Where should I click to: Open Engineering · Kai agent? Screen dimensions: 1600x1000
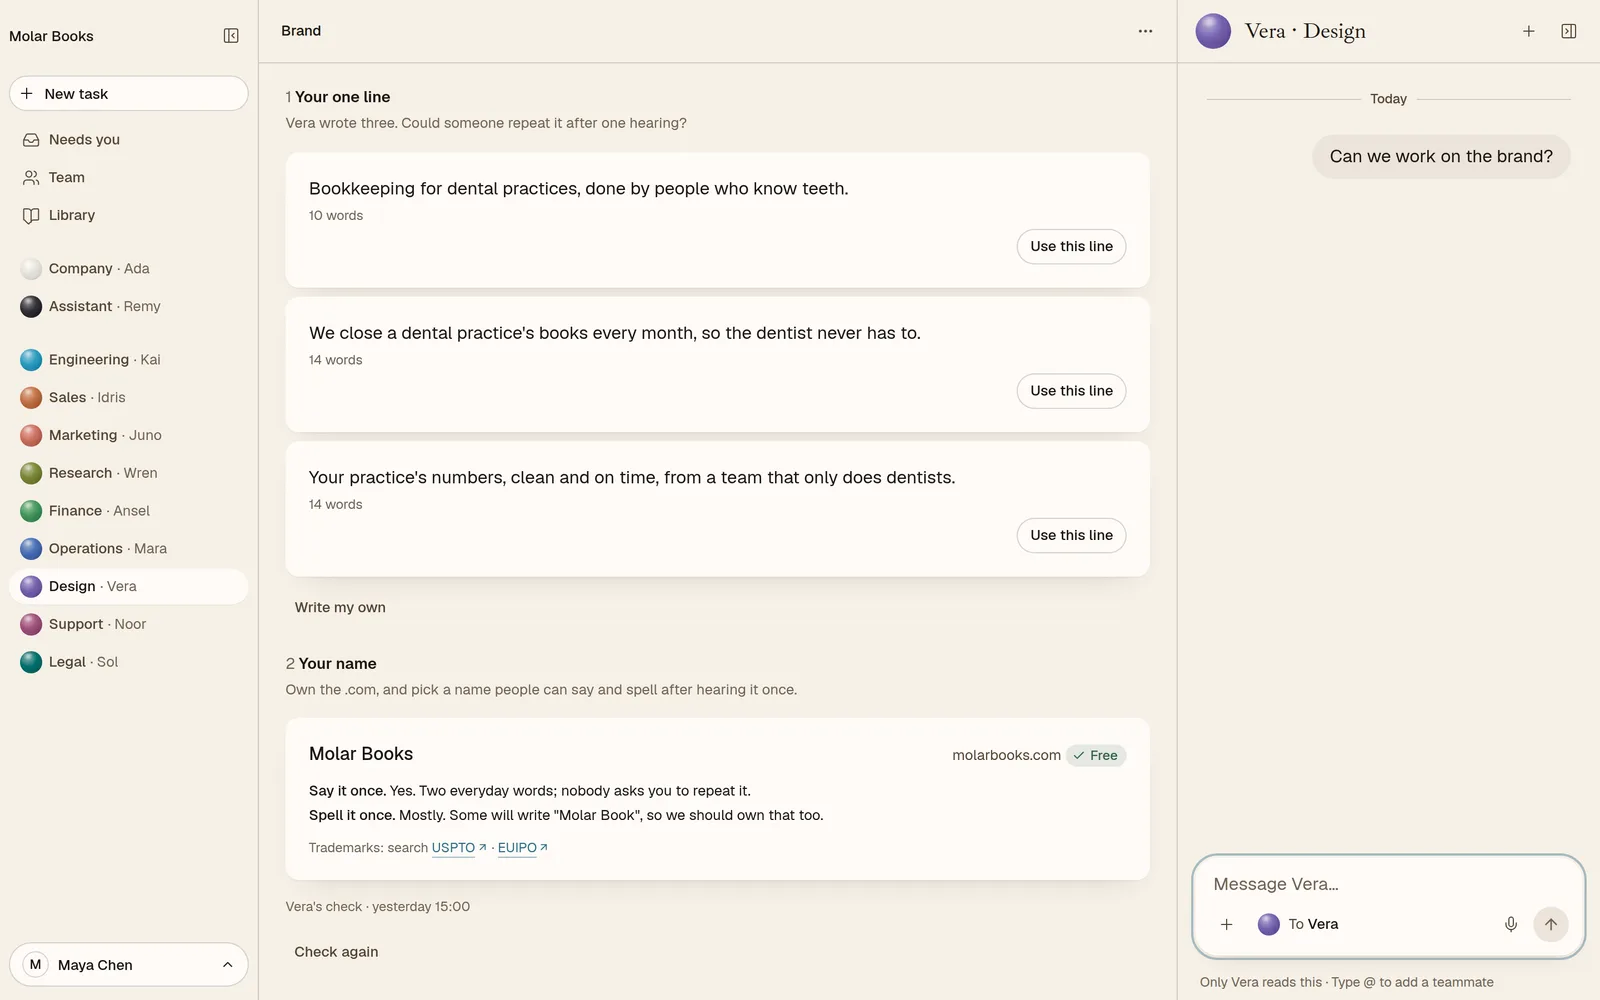(x=128, y=360)
